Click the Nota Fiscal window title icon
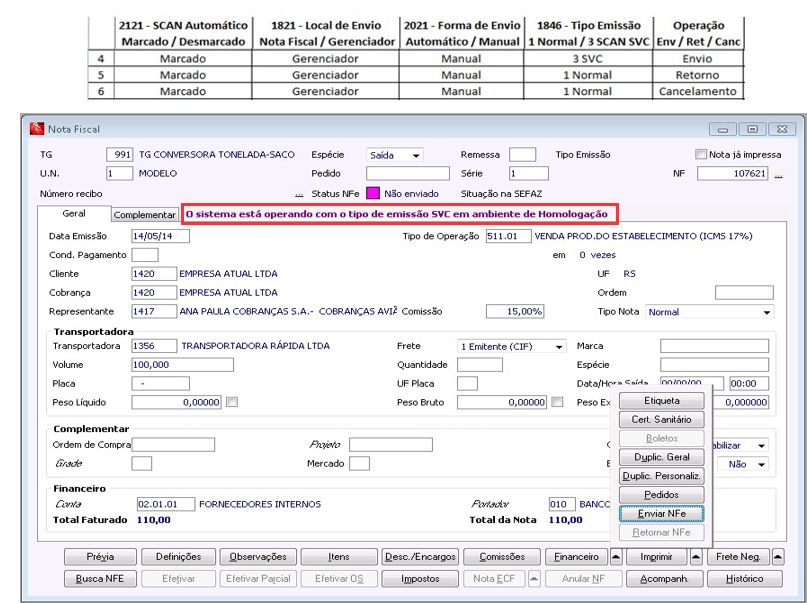This screenshot has width=807, height=603. pyautogui.click(x=38, y=129)
